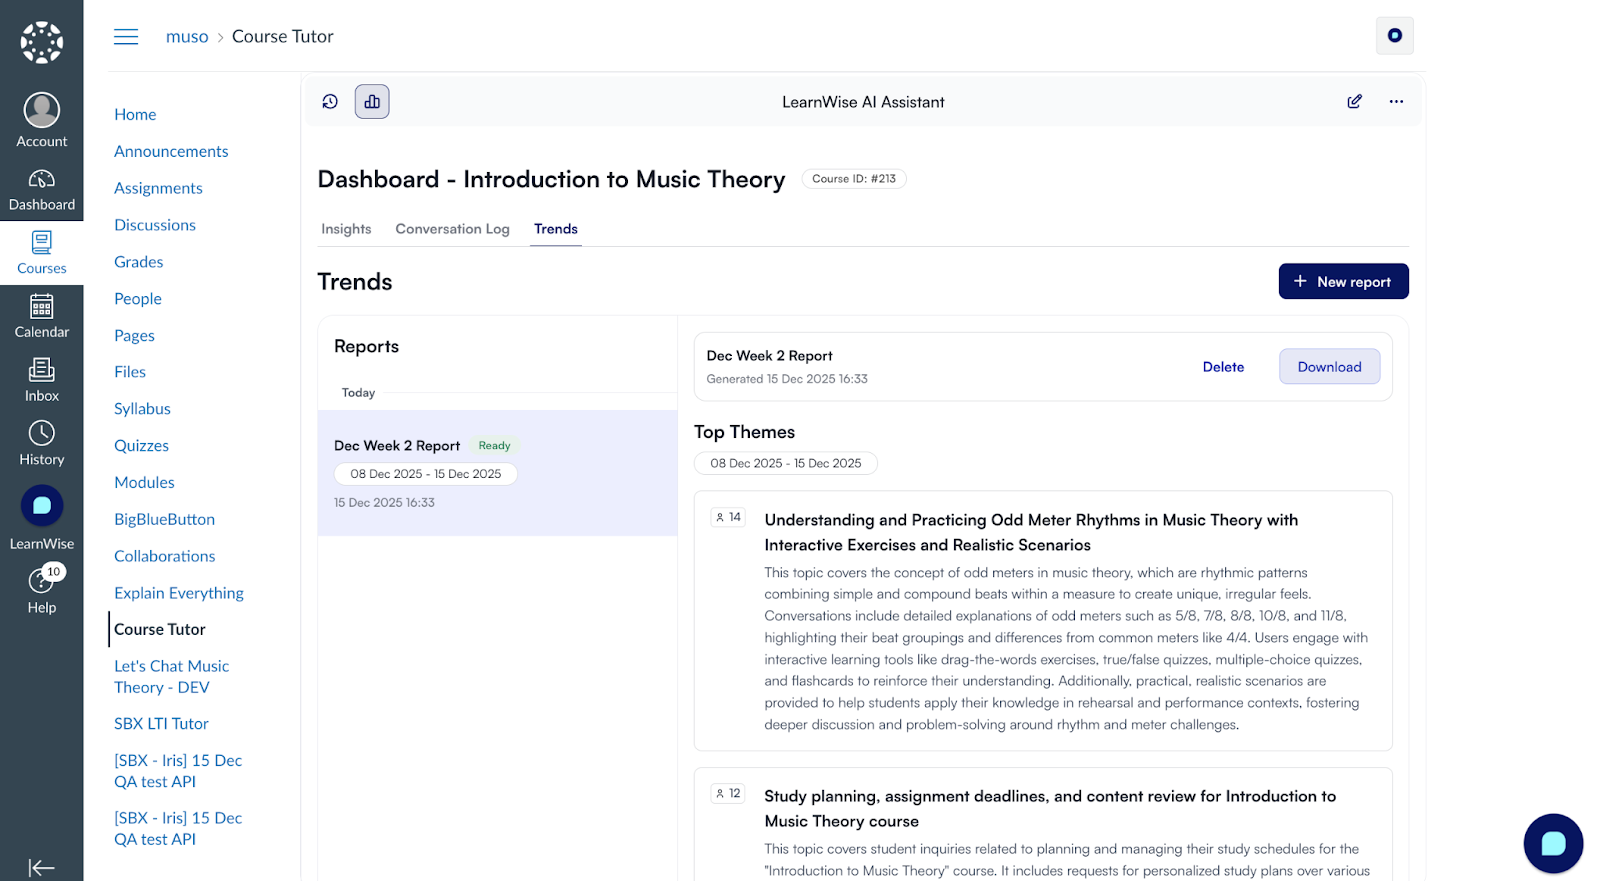This screenshot has height=881, width=1600.
Task: Open Discussions course link
Action: [155, 226]
